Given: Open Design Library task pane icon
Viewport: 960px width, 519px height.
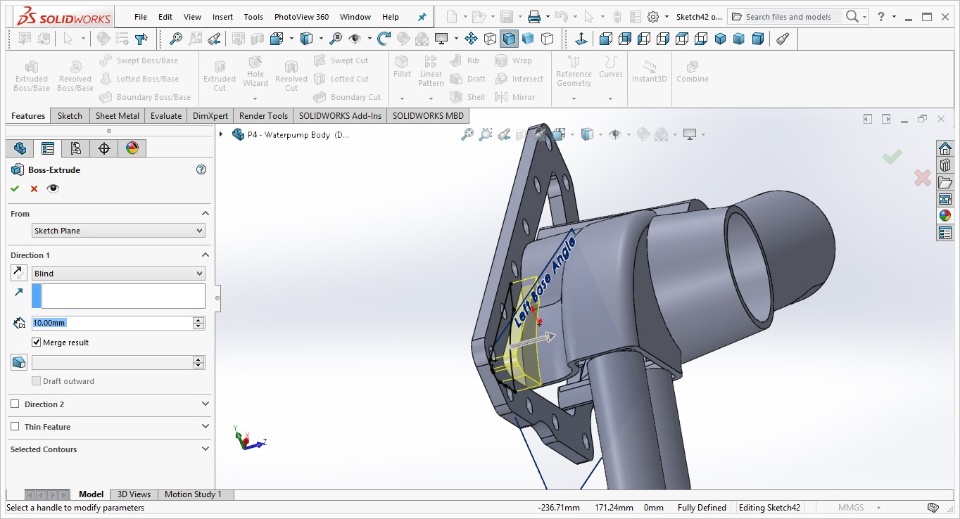Looking at the screenshot, I should [945, 165].
